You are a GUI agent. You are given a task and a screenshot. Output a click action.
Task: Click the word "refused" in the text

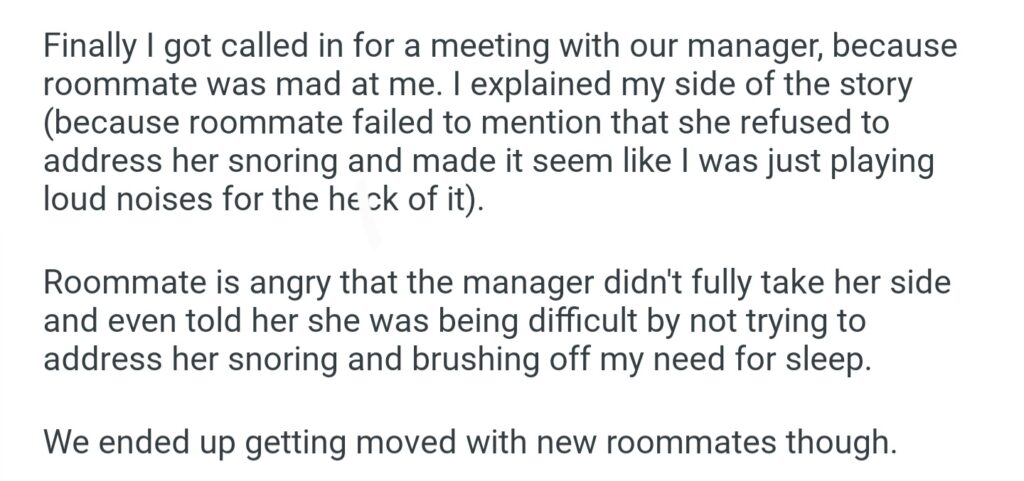point(811,124)
